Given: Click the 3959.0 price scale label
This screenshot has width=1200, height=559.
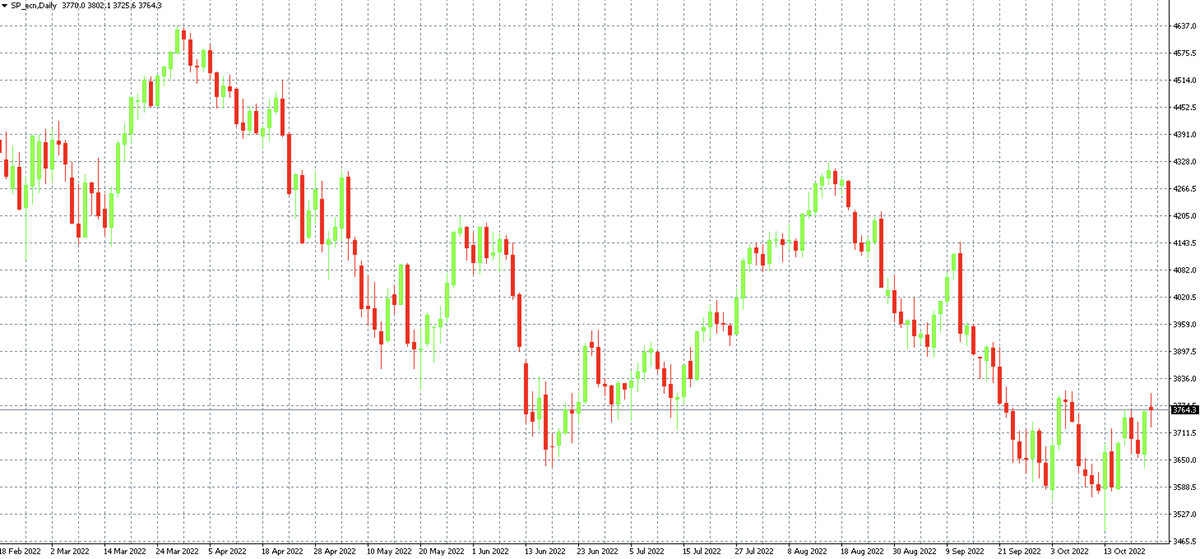Looking at the screenshot, I should [1183, 324].
